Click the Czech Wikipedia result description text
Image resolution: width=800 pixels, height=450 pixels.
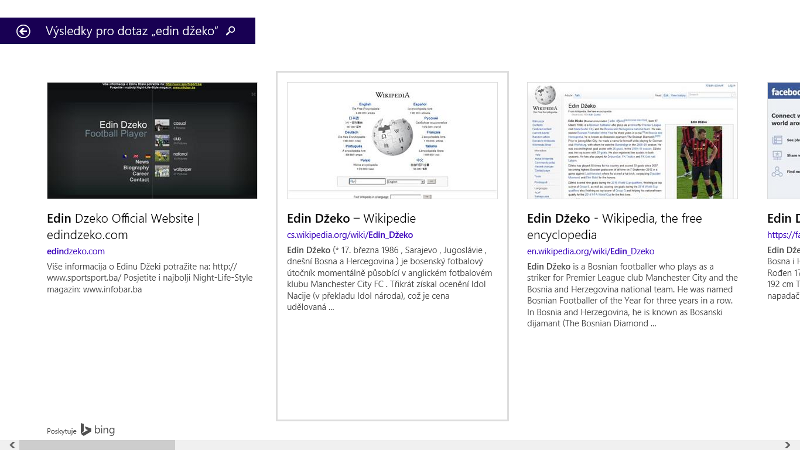(390, 291)
